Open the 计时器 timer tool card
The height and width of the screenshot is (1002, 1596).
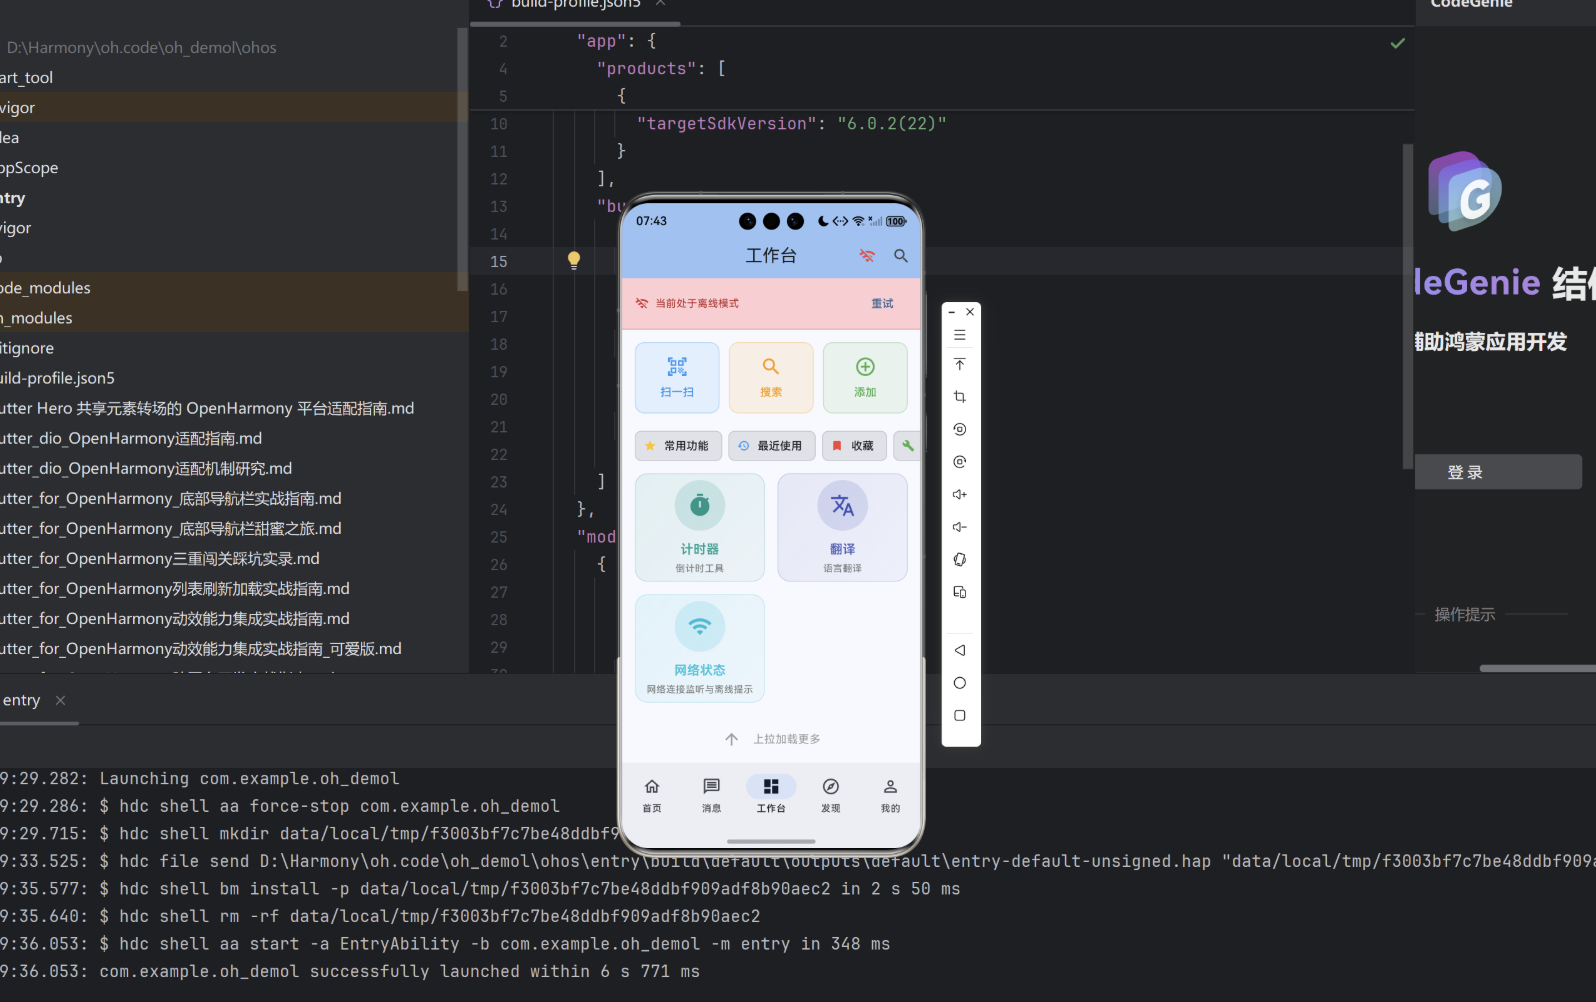[x=700, y=527]
